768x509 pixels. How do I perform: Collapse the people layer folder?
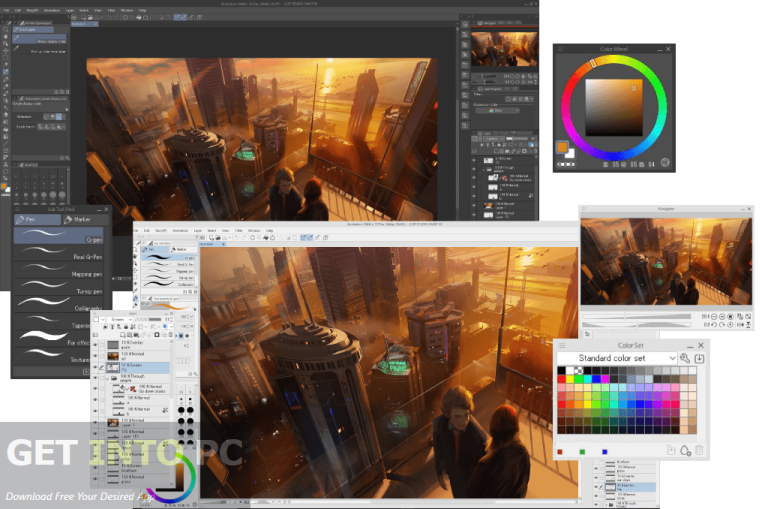[107, 379]
